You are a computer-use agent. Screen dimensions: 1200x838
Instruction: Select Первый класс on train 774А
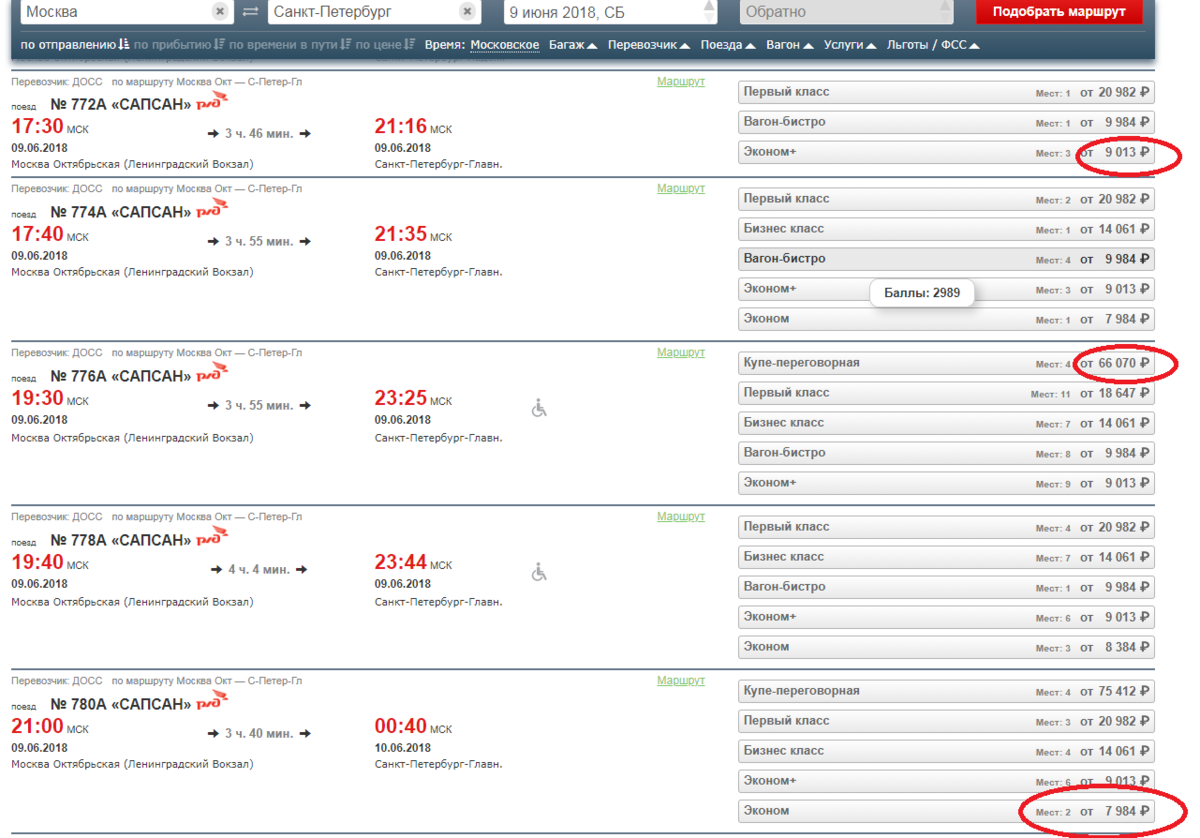coord(946,199)
